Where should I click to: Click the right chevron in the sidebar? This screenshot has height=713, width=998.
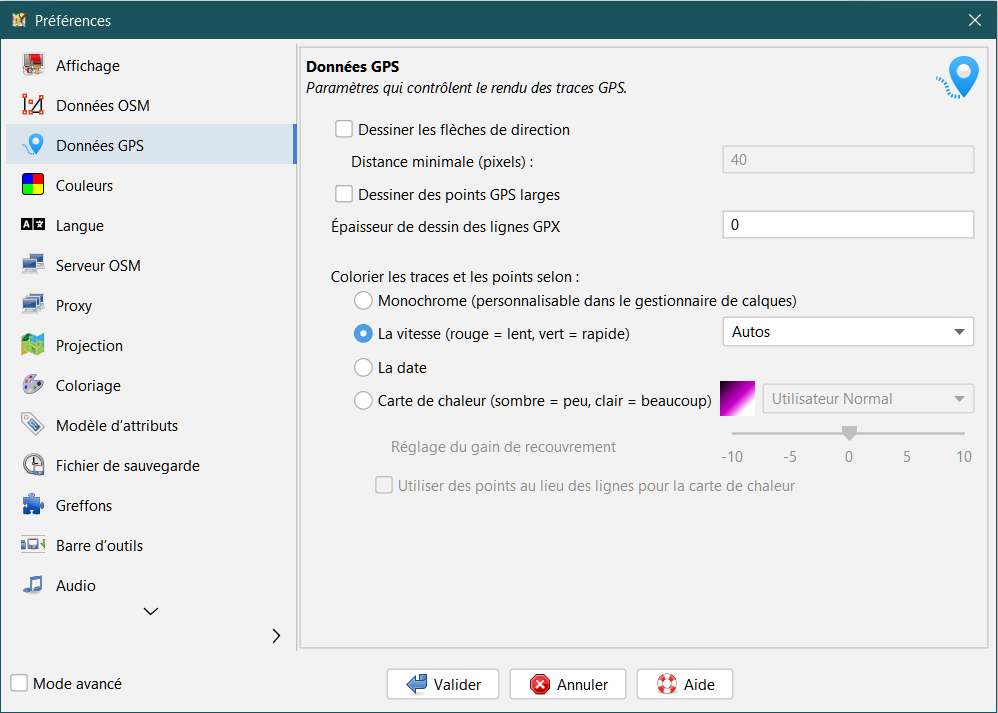pos(276,636)
